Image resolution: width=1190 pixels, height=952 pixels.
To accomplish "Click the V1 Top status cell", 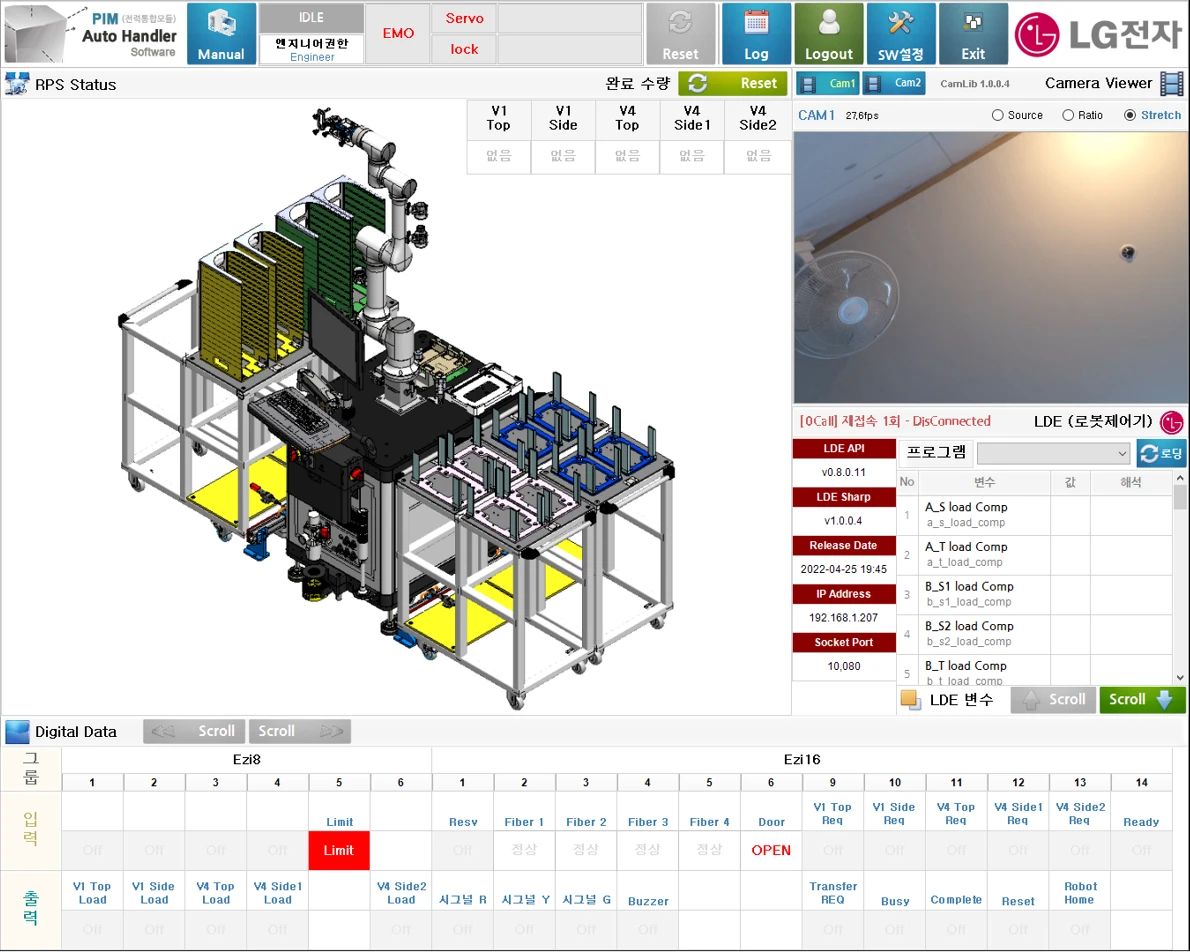I will 499,156.
